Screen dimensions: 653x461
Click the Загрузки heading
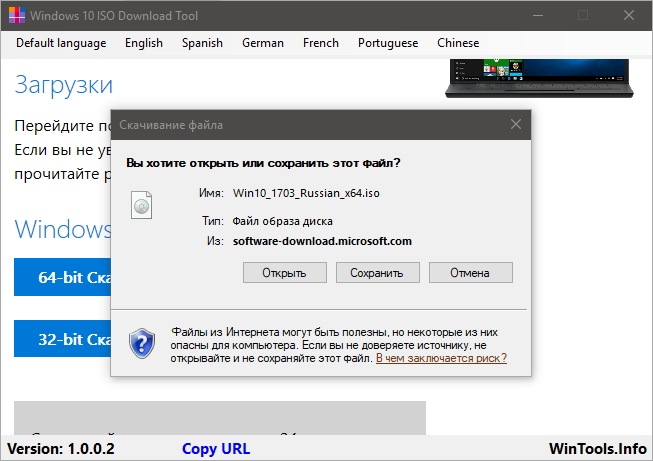pos(64,85)
